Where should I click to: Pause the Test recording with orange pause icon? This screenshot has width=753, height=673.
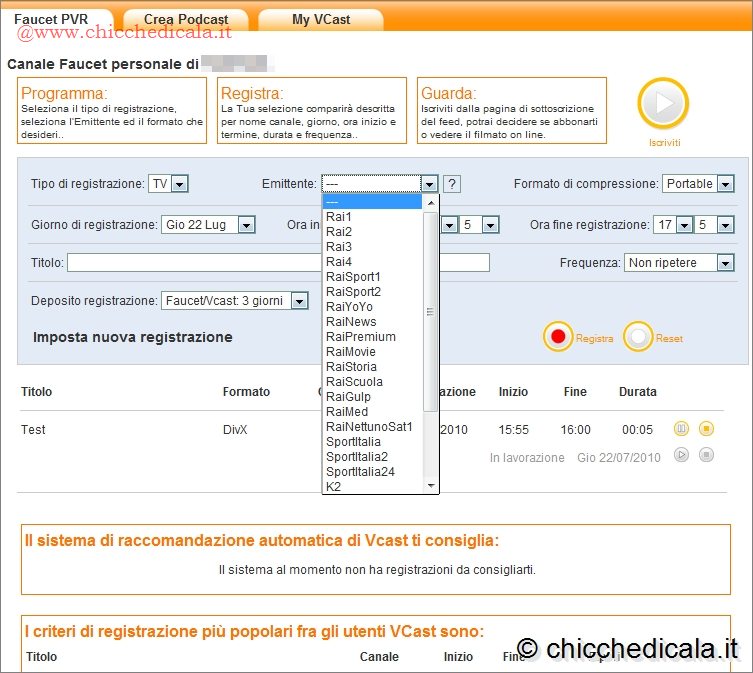[682, 429]
